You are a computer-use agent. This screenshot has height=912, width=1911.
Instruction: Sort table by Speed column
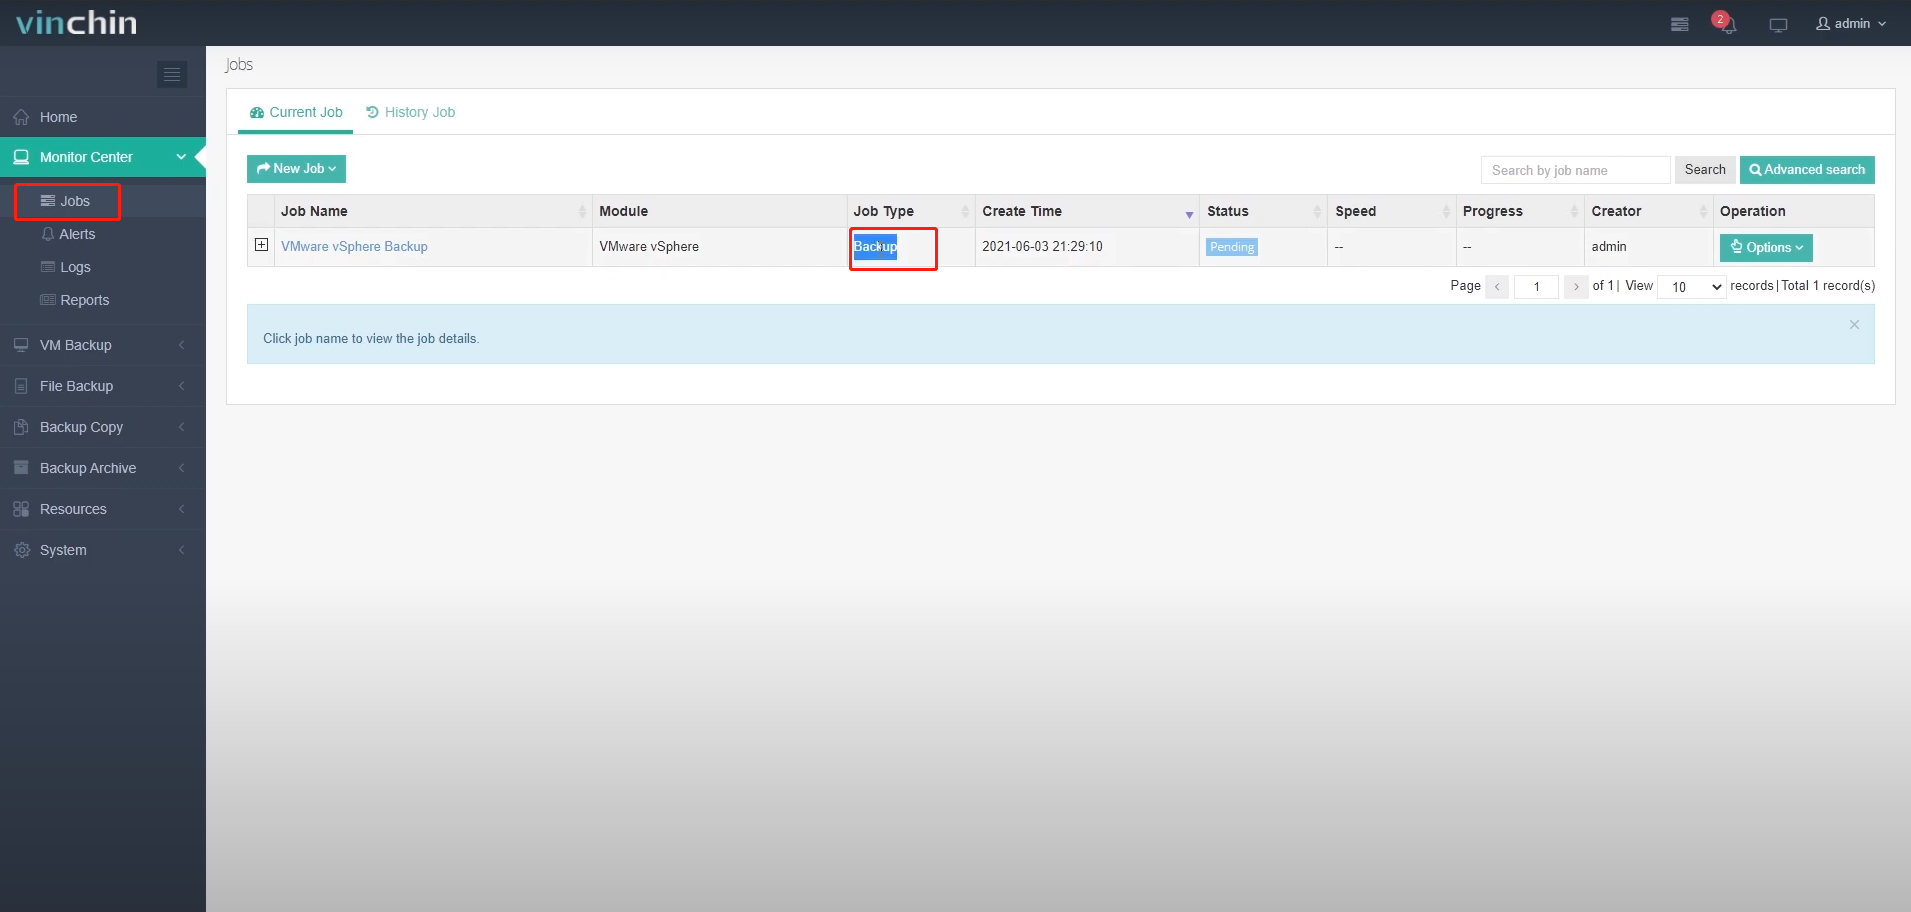1391,211
